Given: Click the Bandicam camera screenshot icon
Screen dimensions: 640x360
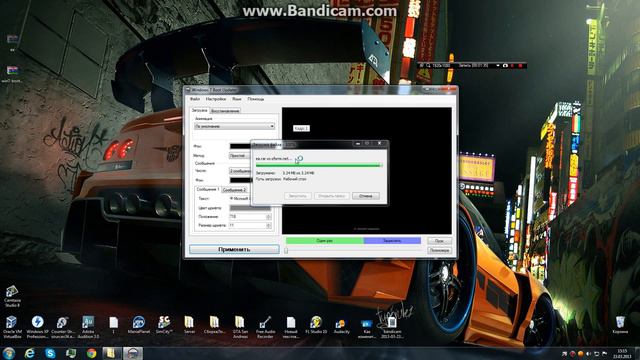Looking at the screenshot, I should tap(505, 65).
